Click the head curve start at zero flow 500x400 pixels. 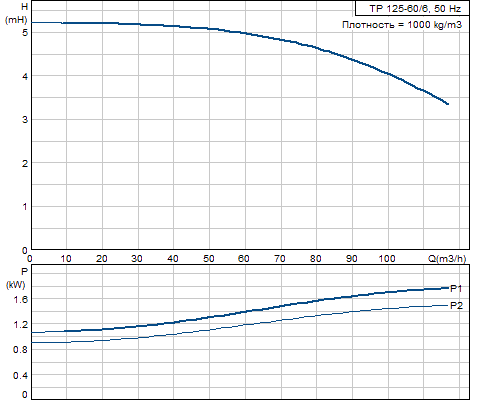[x=32, y=22]
